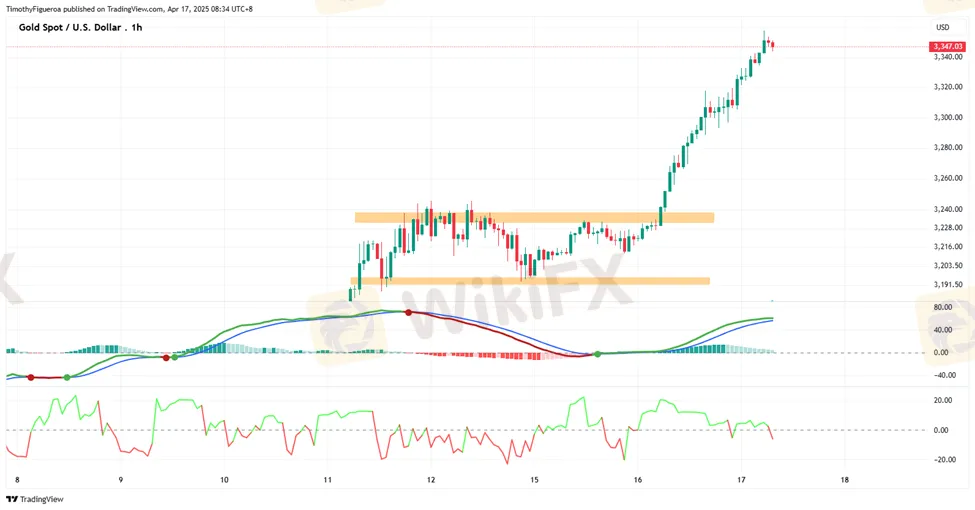This screenshot has width=975, height=510.
Task: Click the 80.00 label on the MACD axis
Action: (x=943, y=307)
